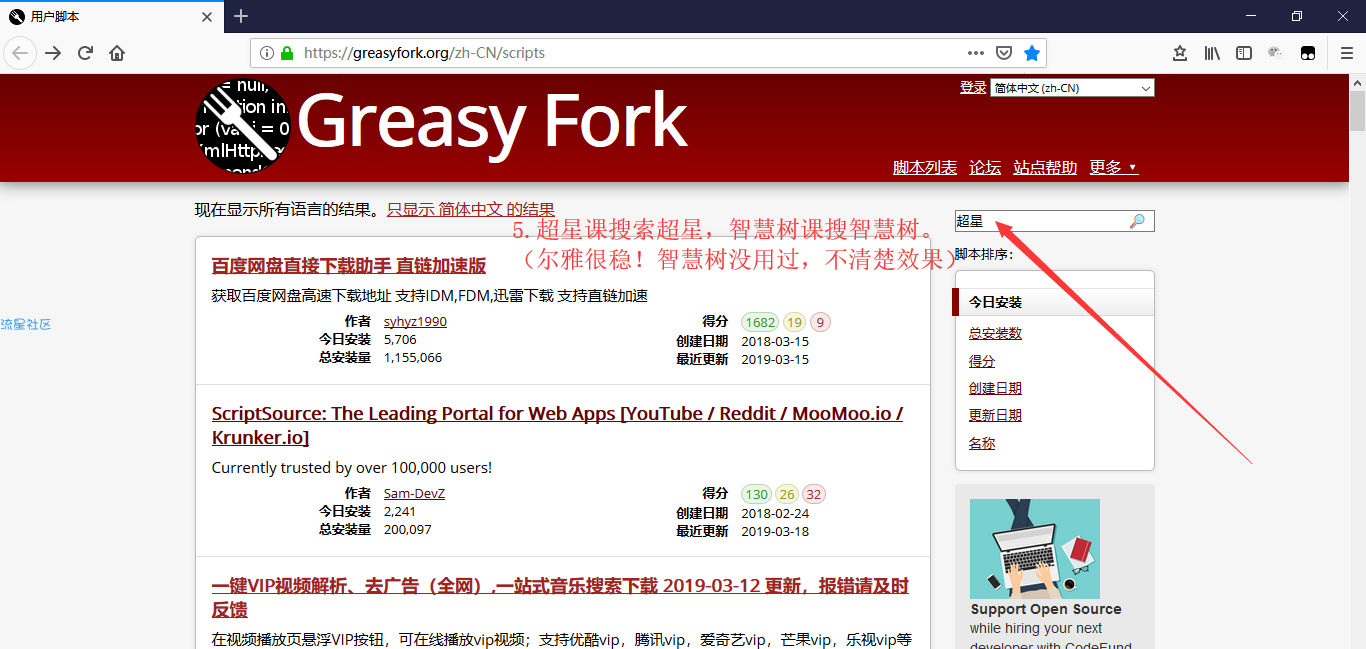Open 百度网盘直接下载助手 script page
Screen dimensions: 1366x649
349,265
